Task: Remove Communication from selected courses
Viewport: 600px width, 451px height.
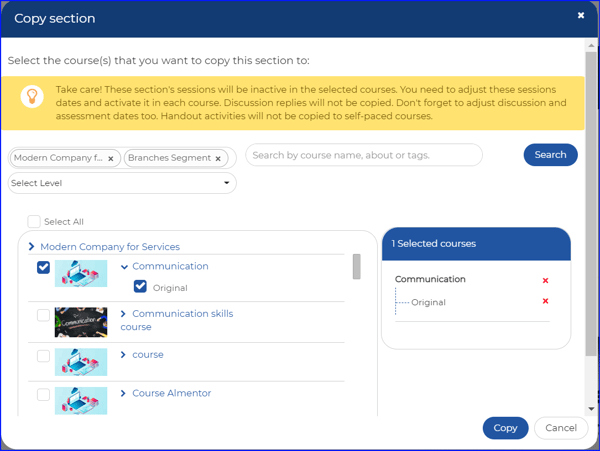Action: pyautogui.click(x=545, y=280)
